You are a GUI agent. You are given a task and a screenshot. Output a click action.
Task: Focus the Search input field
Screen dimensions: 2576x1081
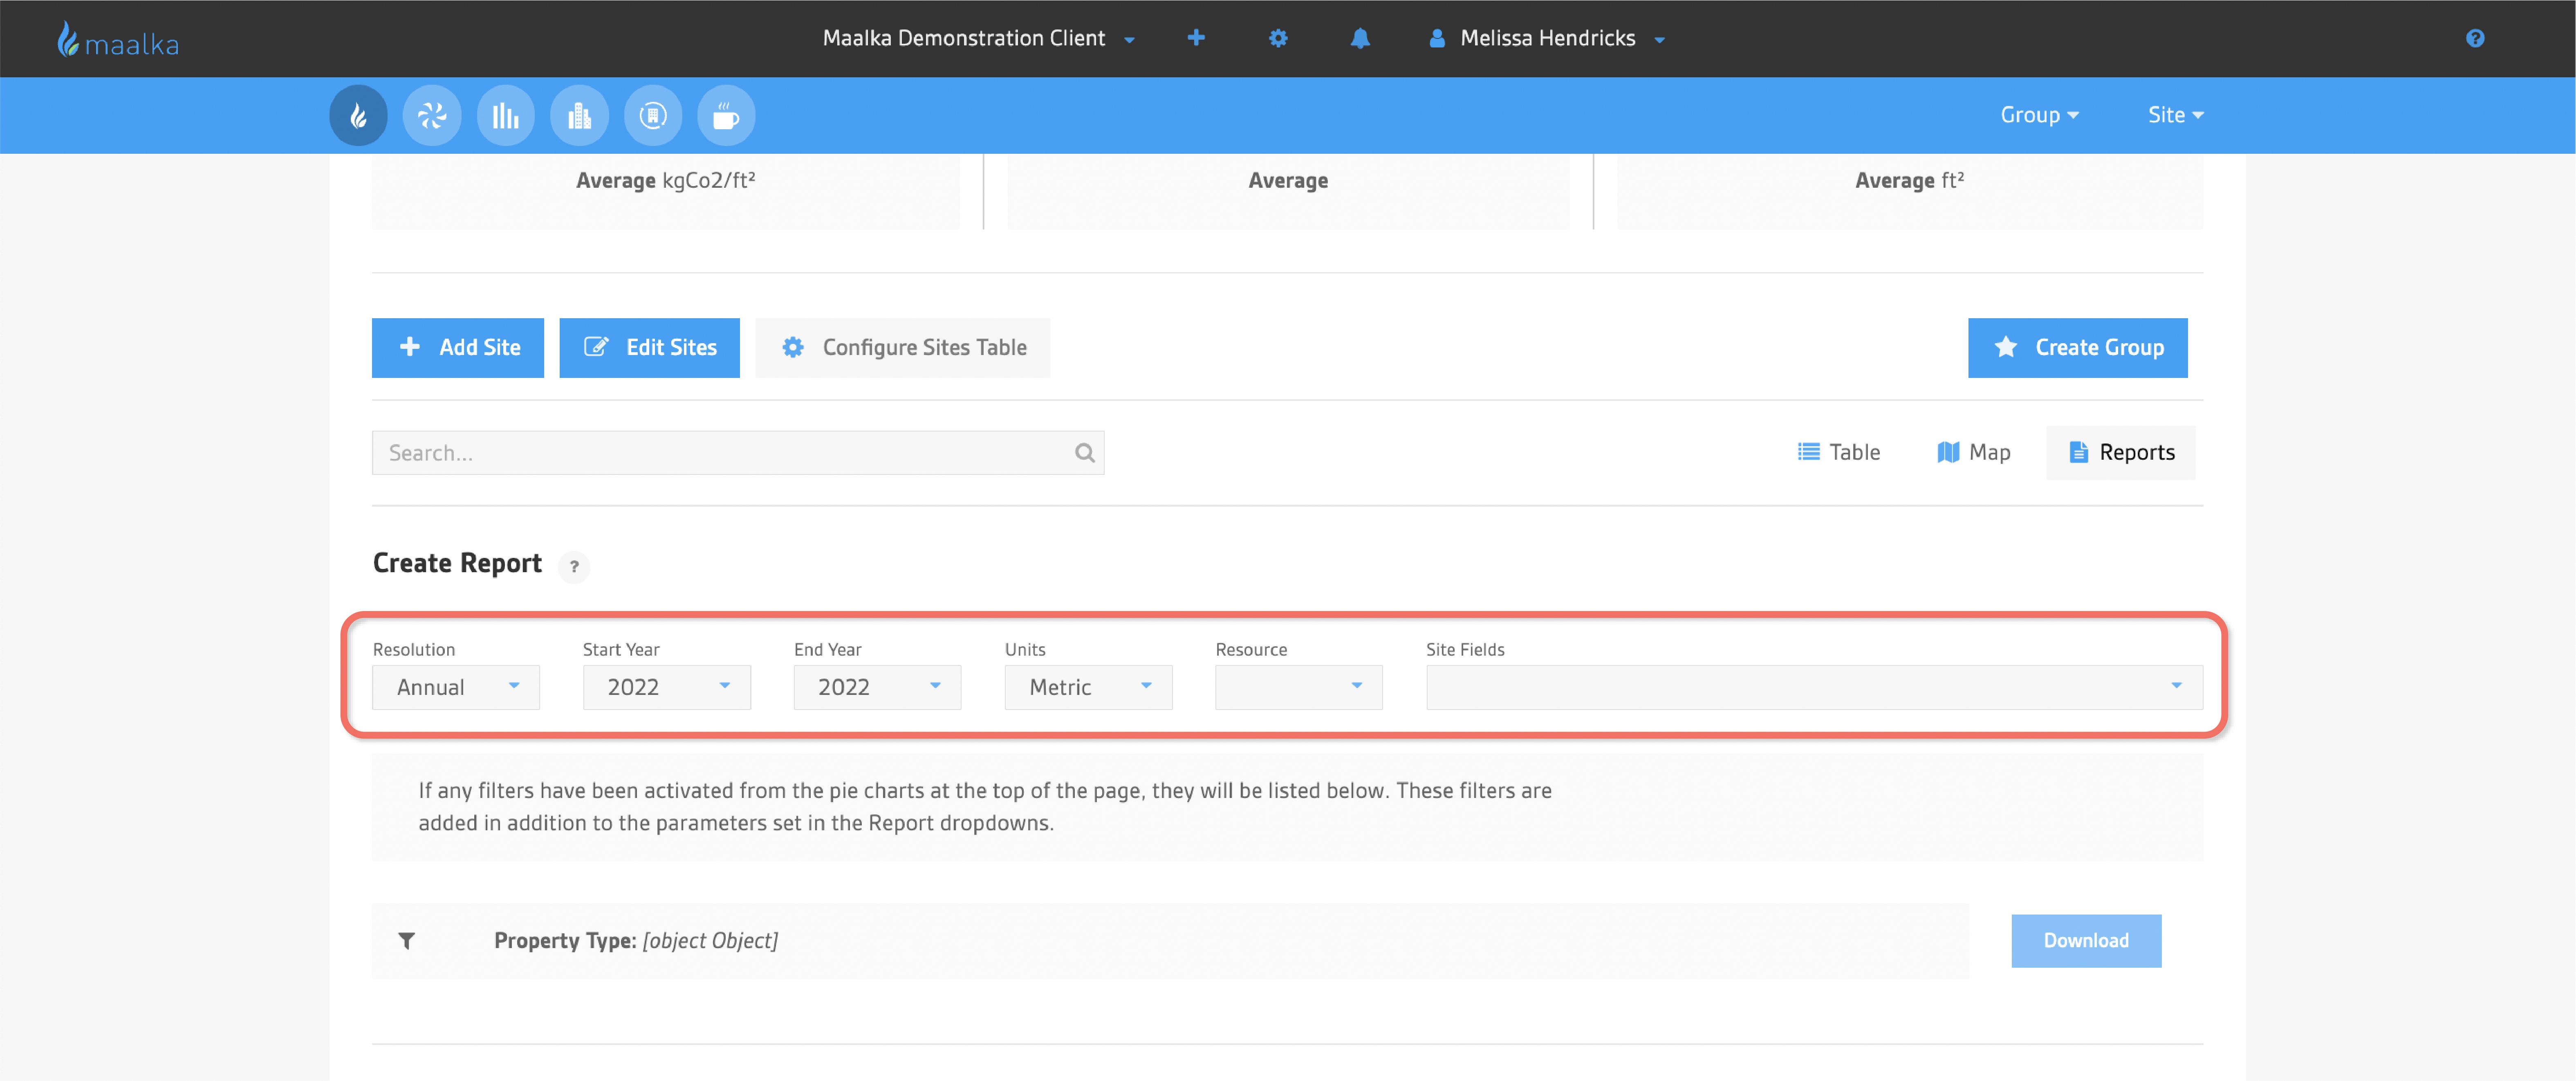click(738, 453)
